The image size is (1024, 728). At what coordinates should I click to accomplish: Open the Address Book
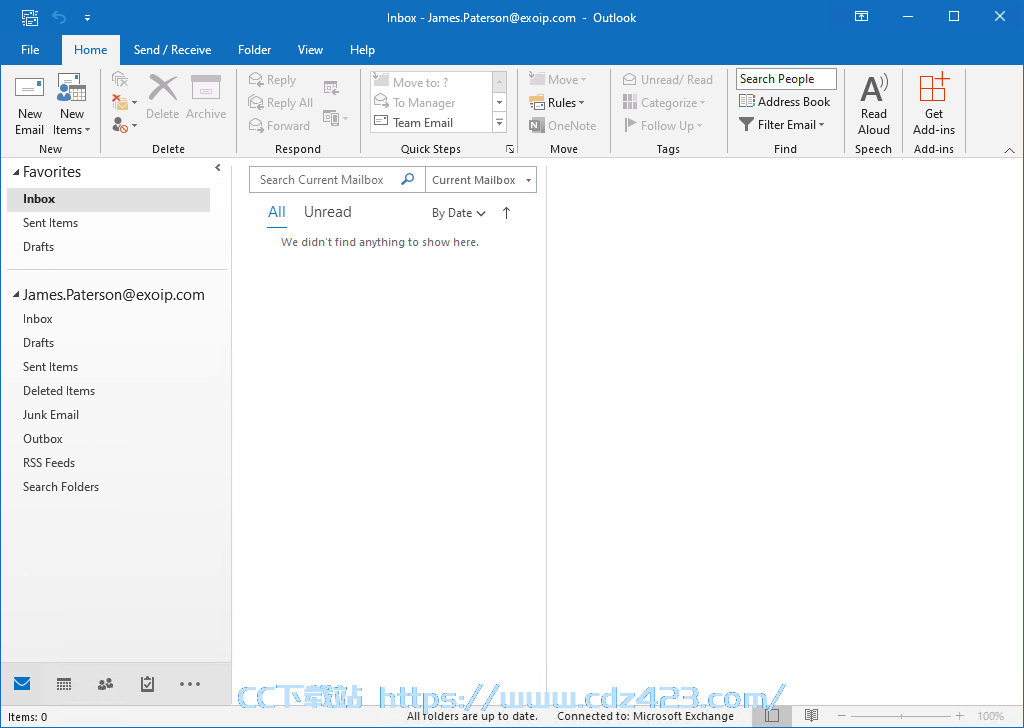pos(784,102)
